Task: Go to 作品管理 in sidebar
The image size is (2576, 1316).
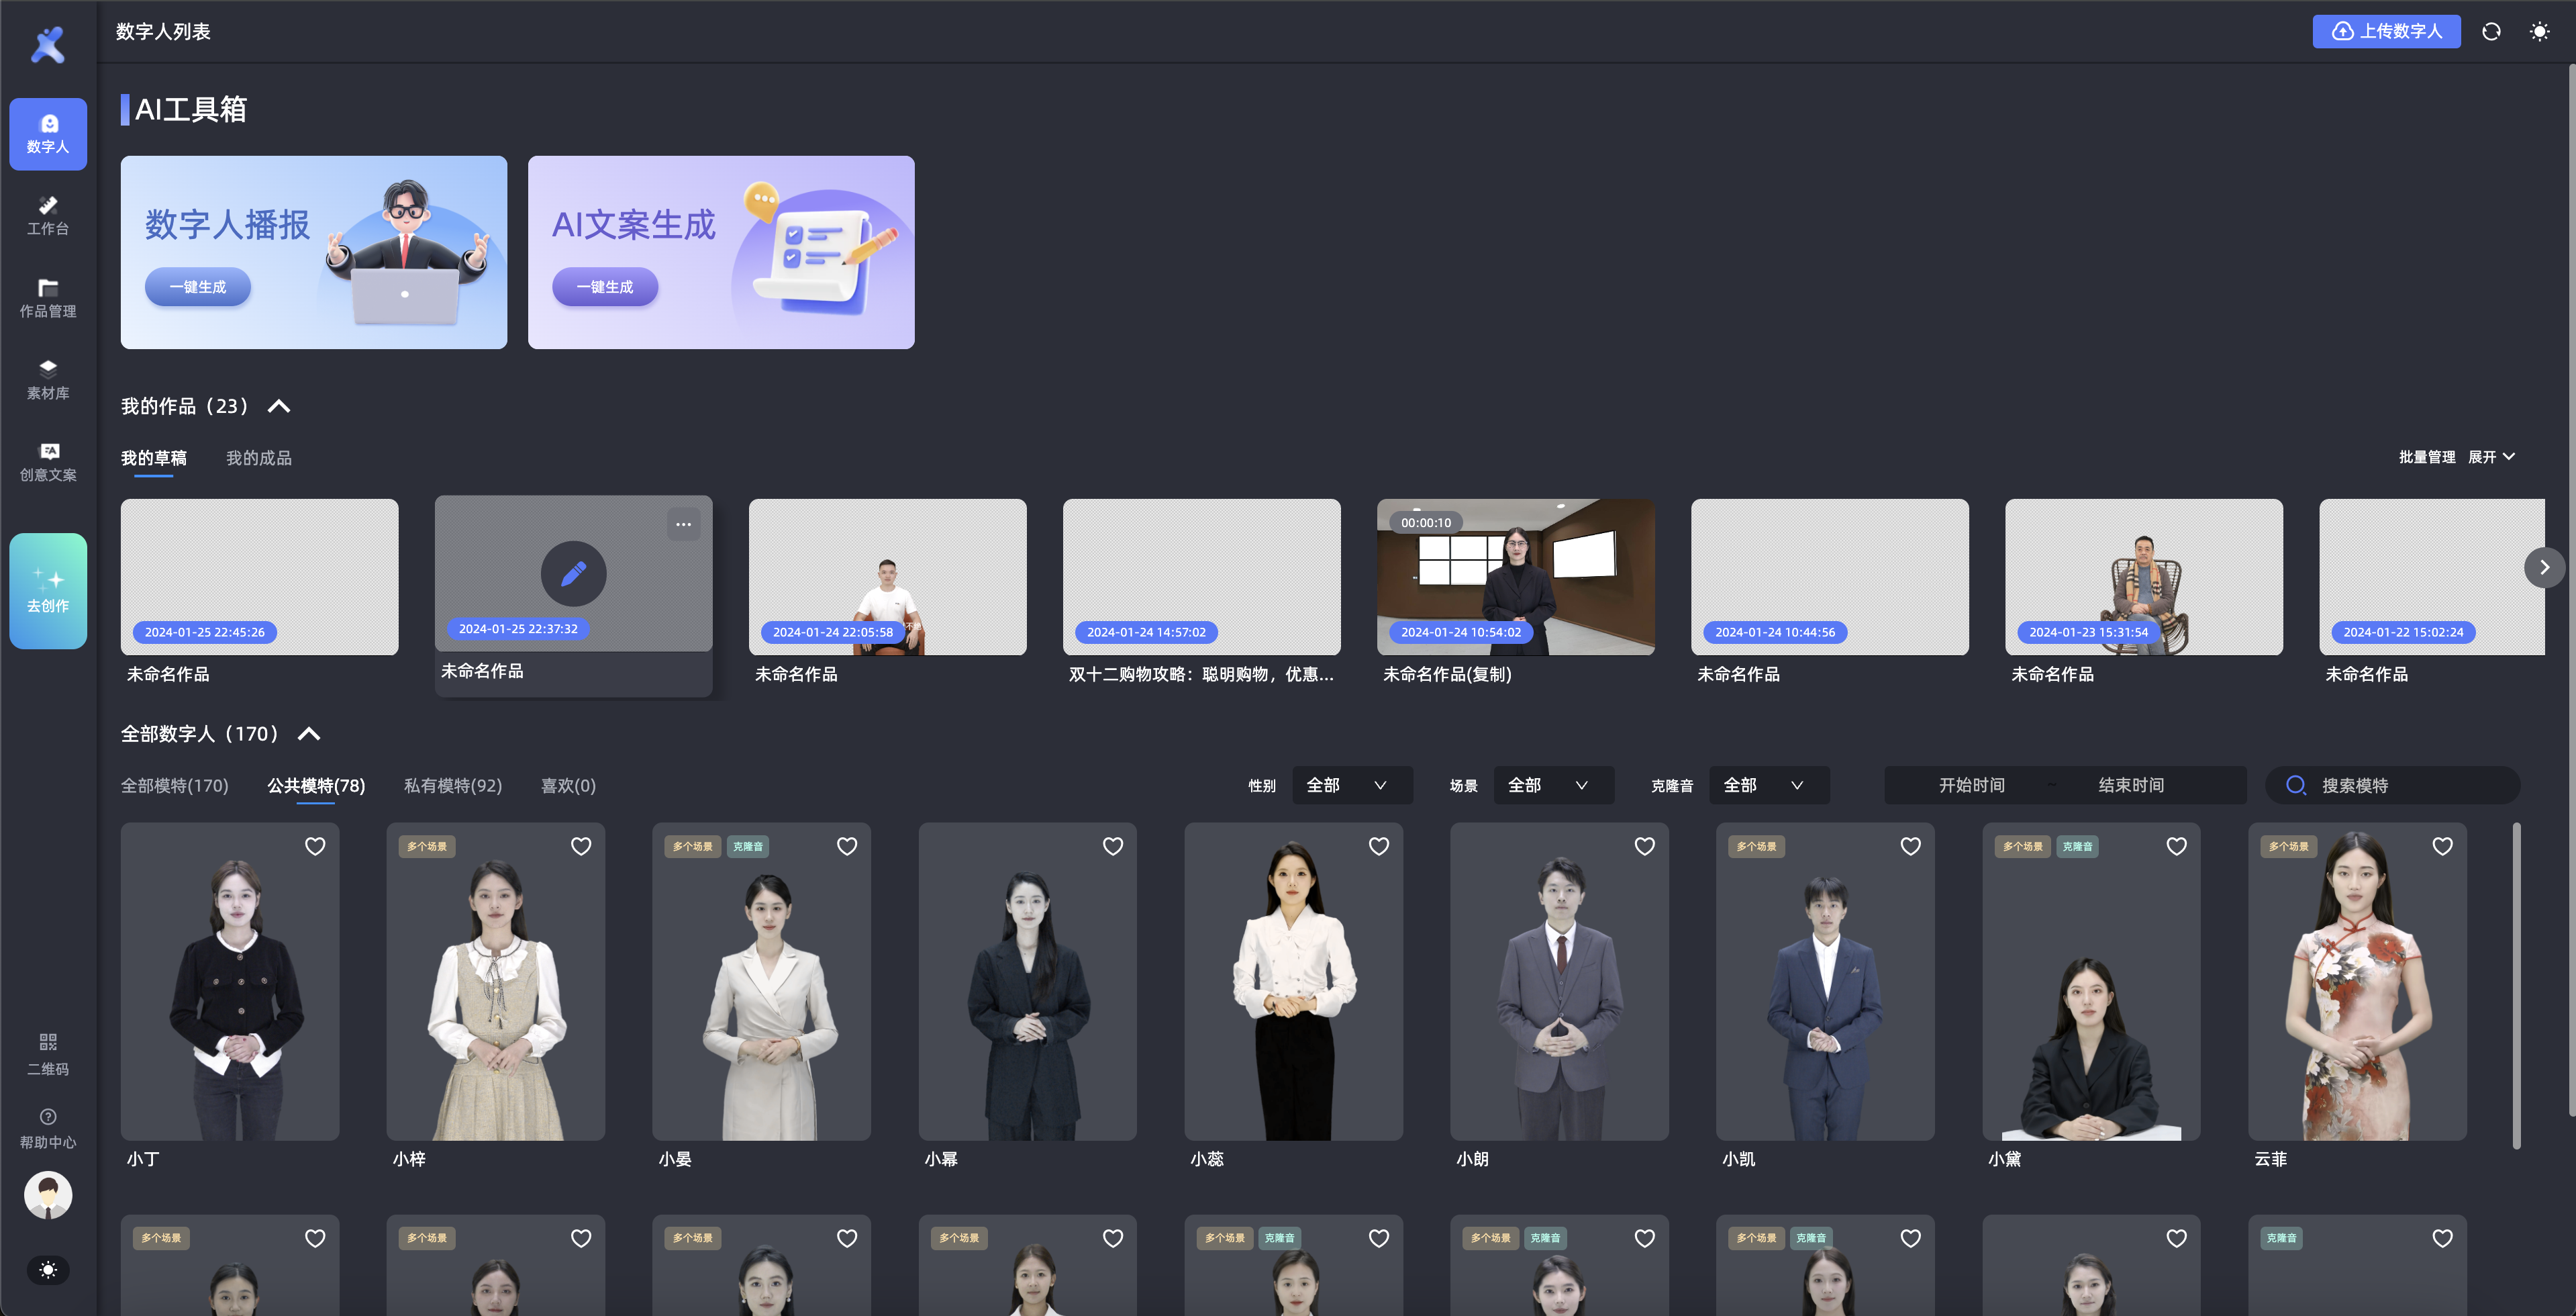Action: point(48,298)
